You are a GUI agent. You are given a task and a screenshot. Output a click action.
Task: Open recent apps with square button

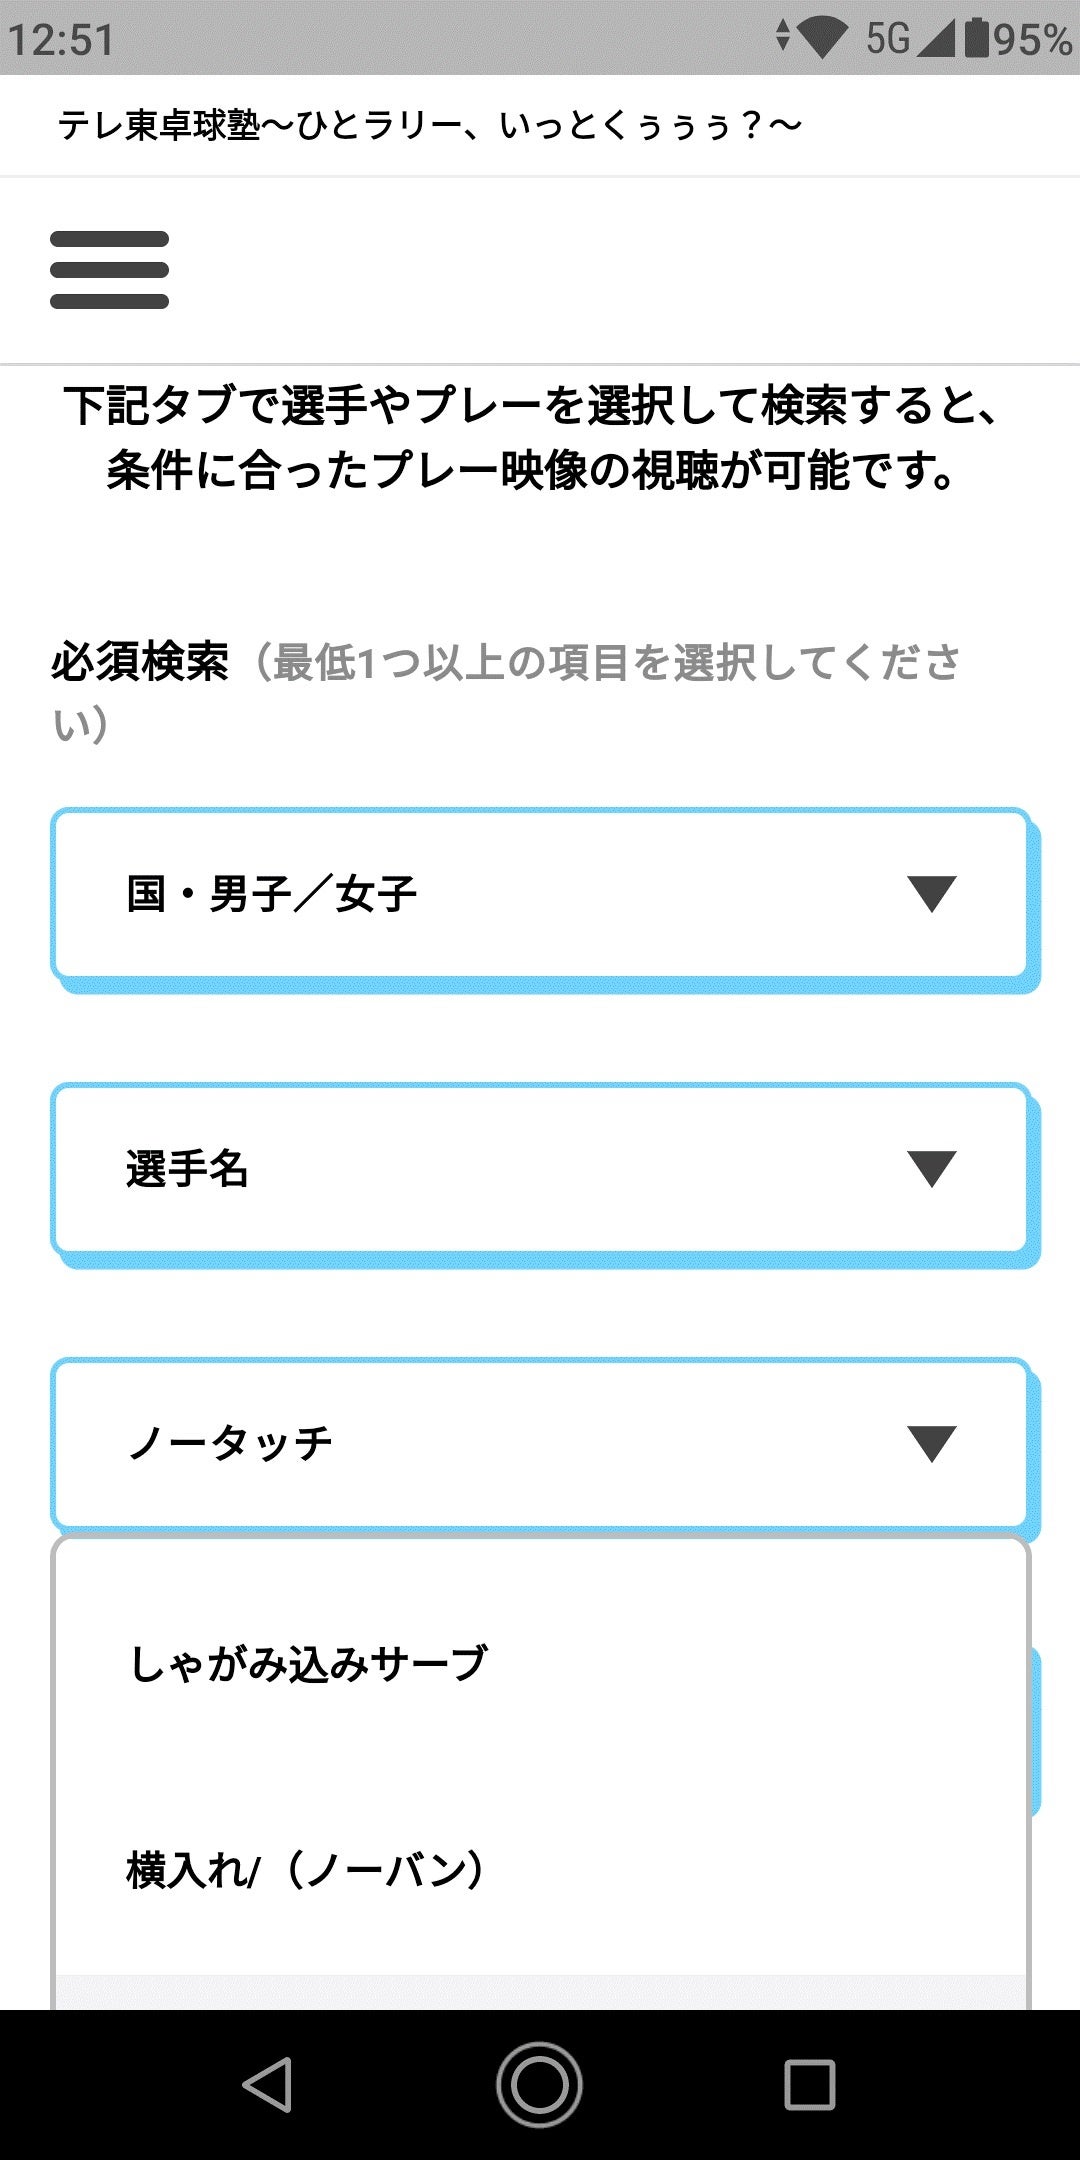tap(810, 2085)
